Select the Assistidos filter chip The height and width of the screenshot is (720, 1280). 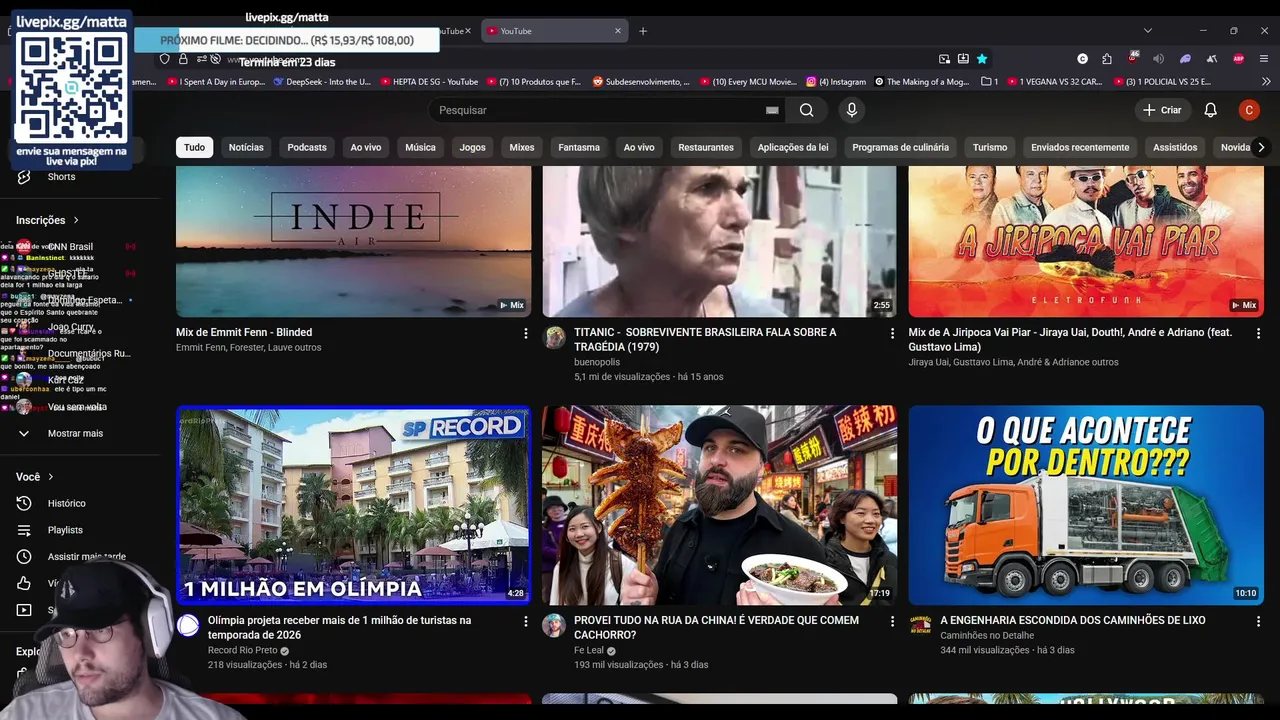tap(1175, 147)
